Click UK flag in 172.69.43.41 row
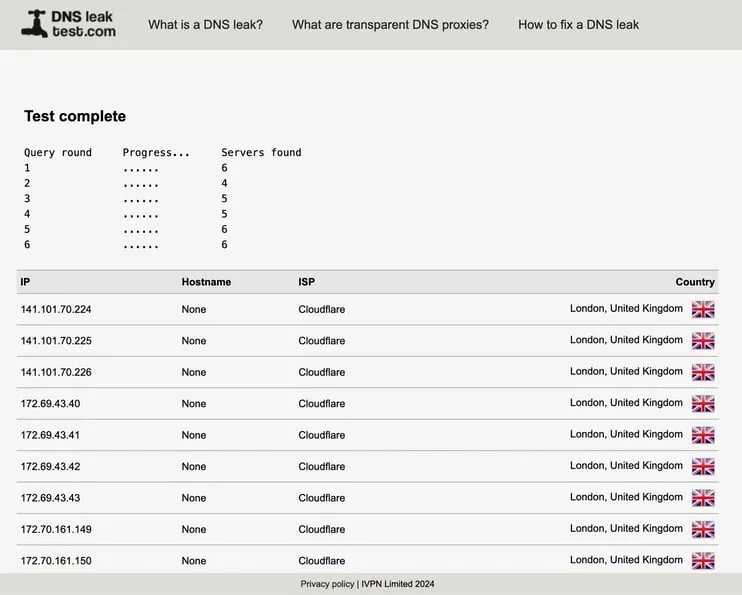 [703, 435]
